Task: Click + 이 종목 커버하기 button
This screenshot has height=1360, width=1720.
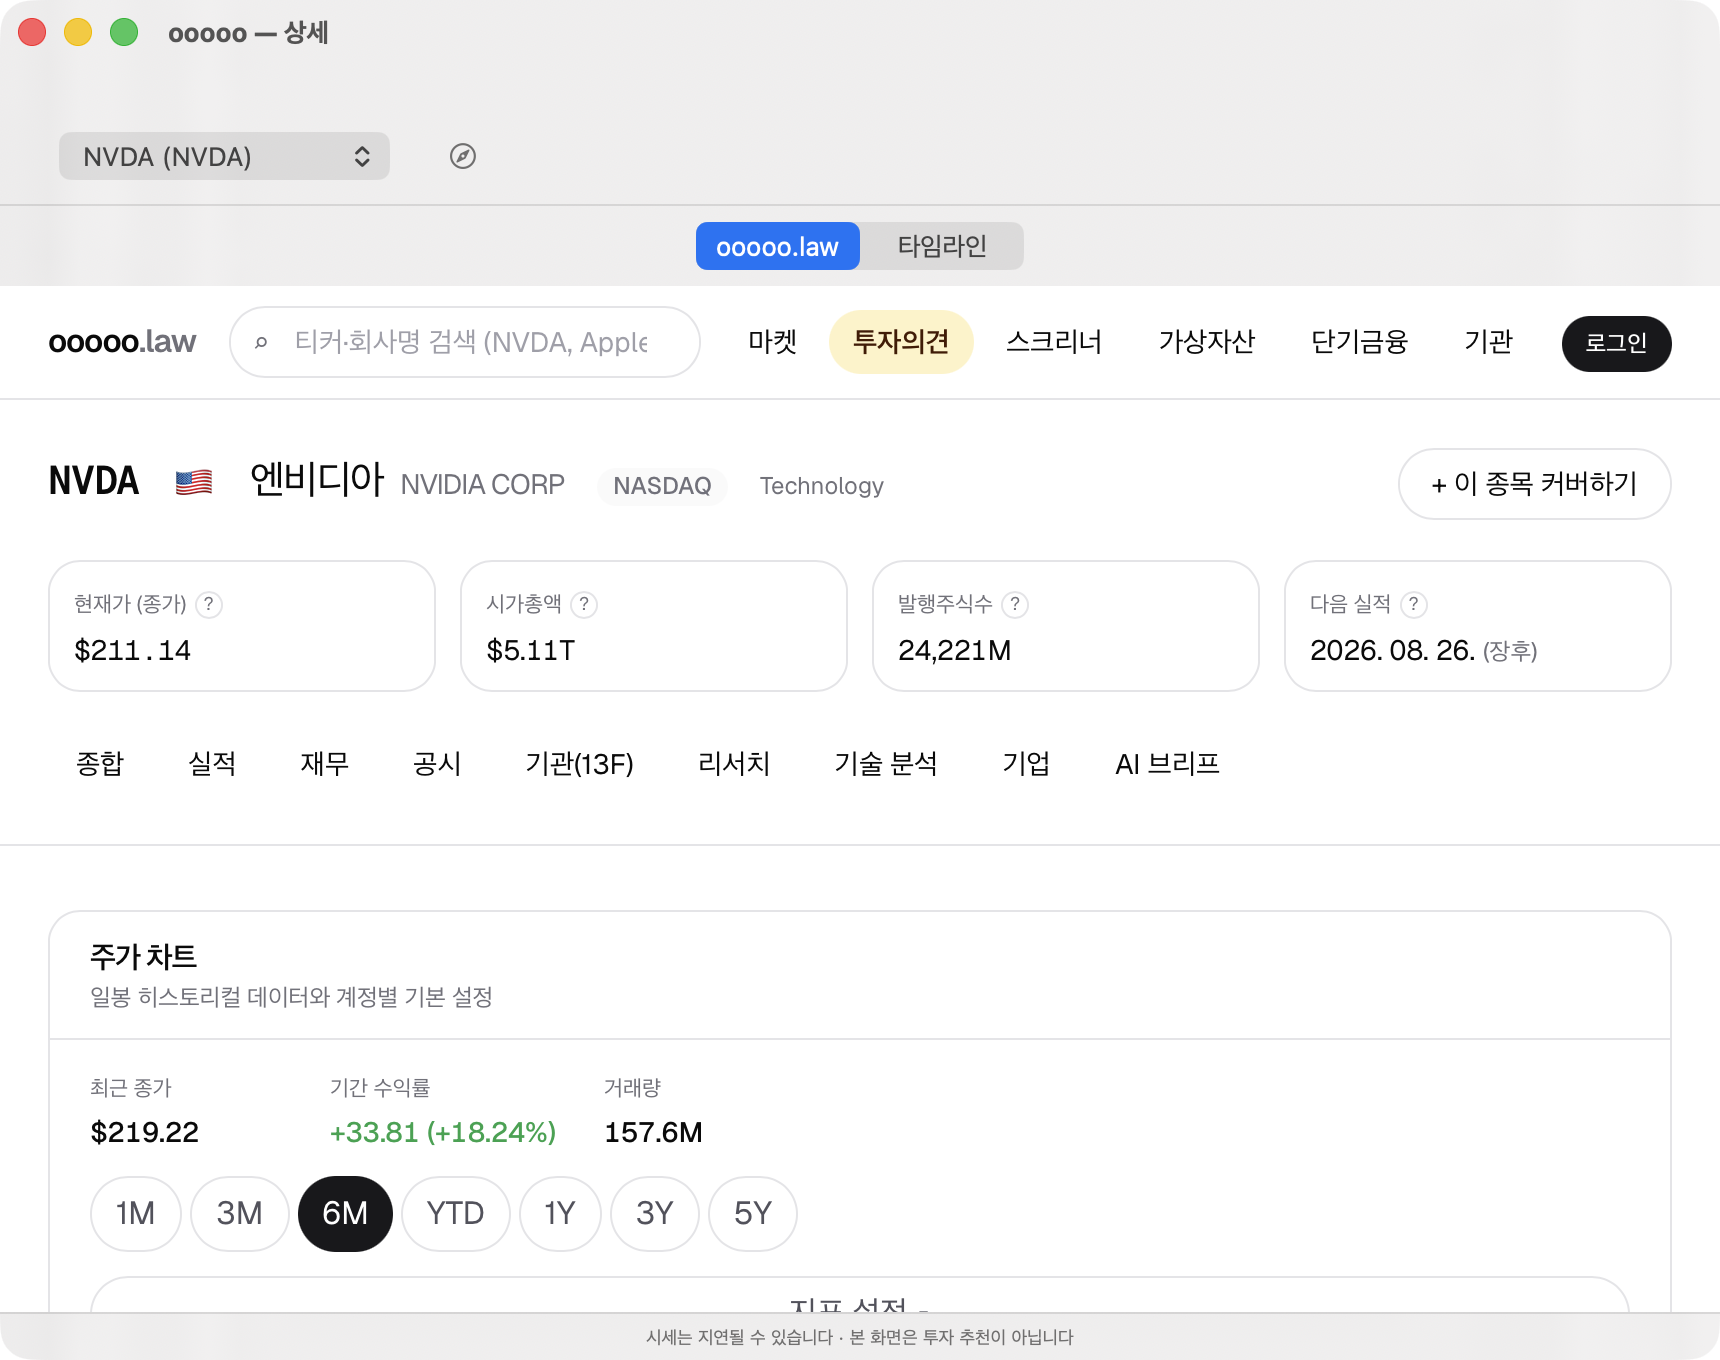Action: coord(1534,484)
